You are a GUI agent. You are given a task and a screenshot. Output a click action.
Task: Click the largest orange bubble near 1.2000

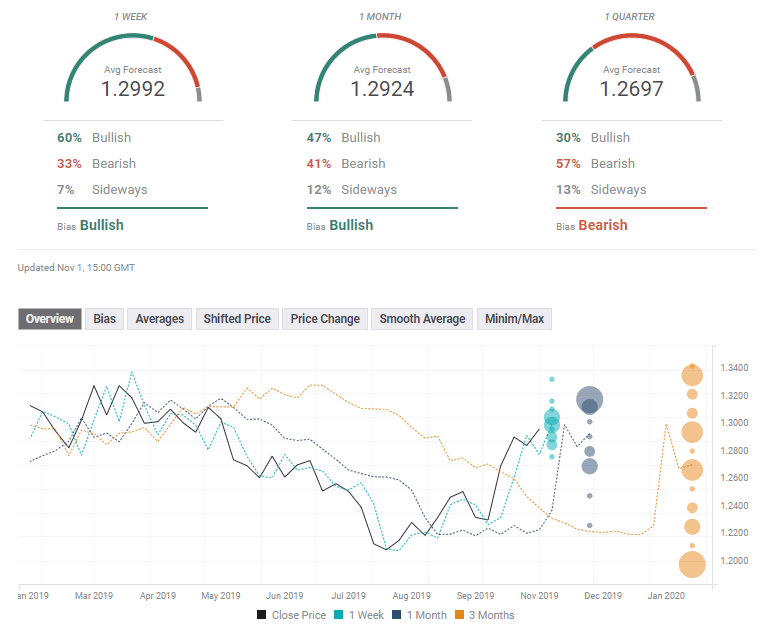[x=692, y=565]
